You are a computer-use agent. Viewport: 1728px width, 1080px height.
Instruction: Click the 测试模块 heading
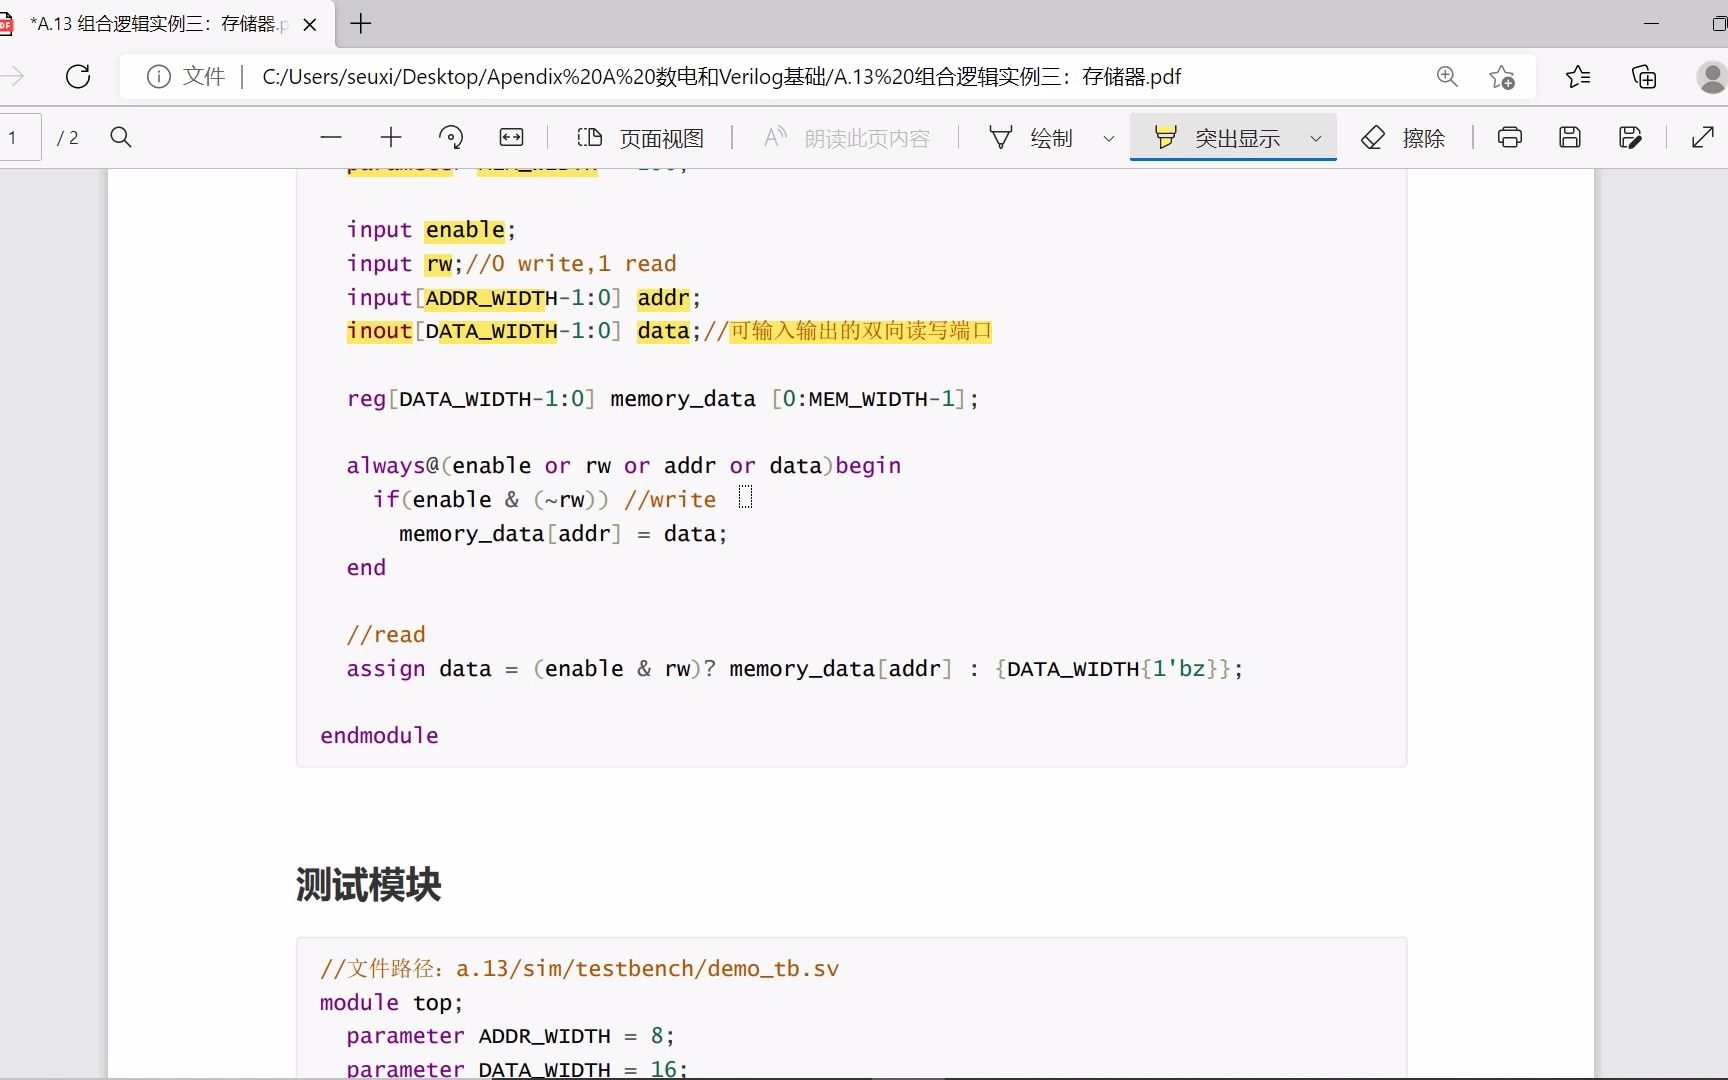(x=368, y=885)
